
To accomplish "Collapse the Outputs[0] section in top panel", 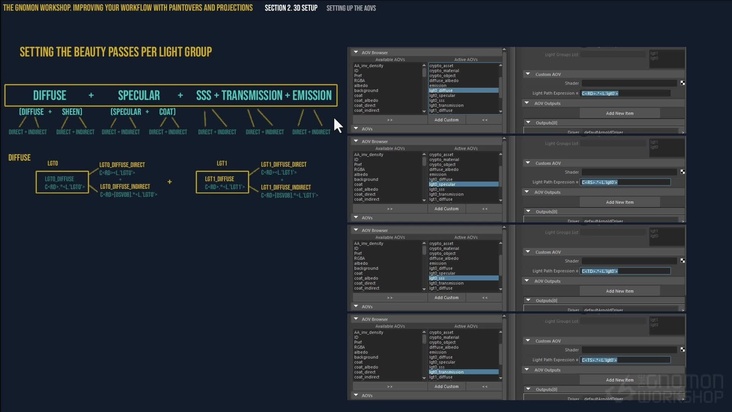I will point(528,123).
